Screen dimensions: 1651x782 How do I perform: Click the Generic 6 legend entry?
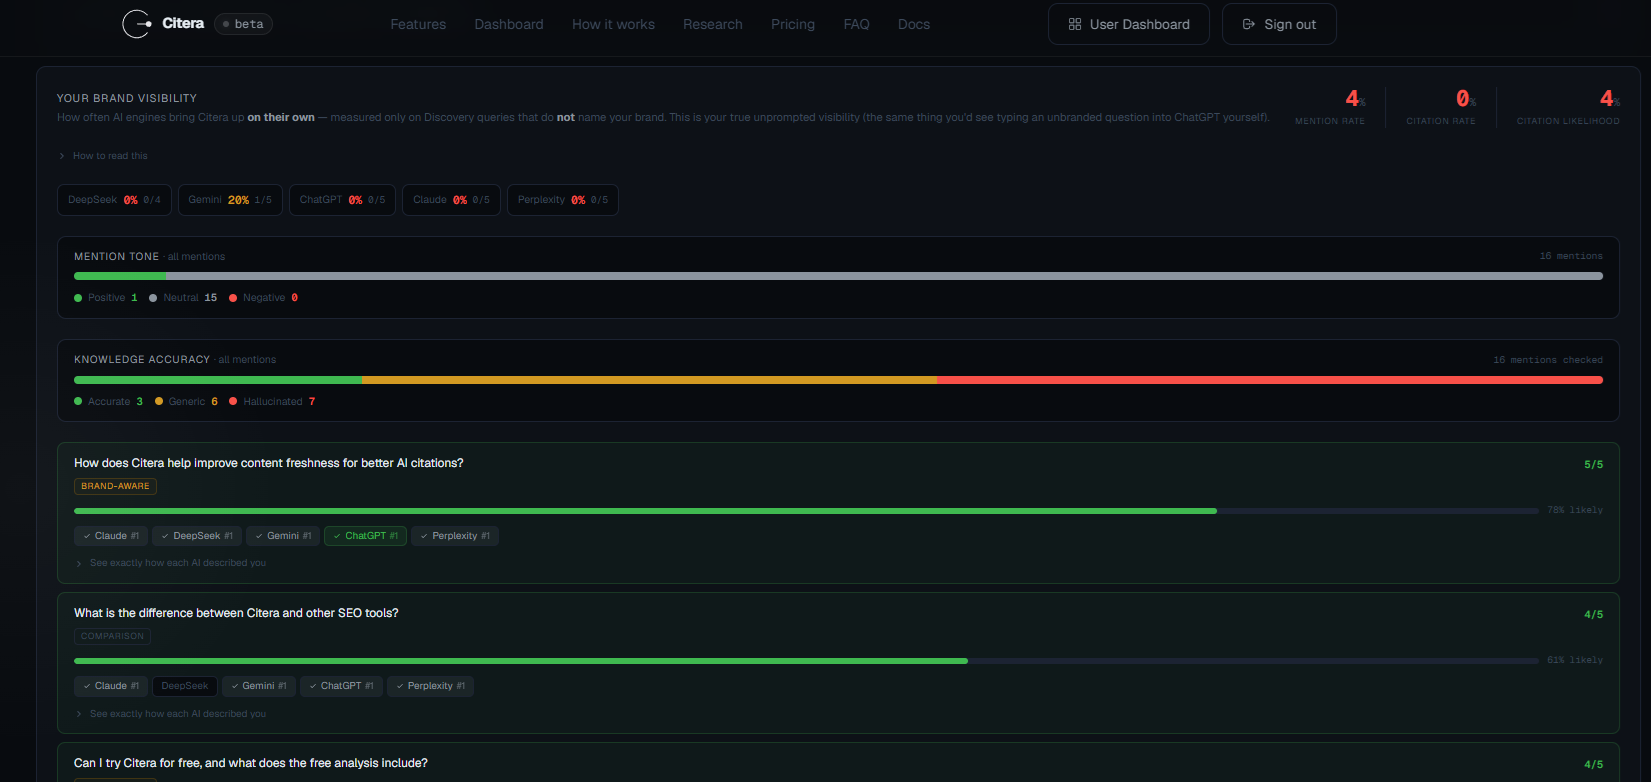(x=187, y=402)
